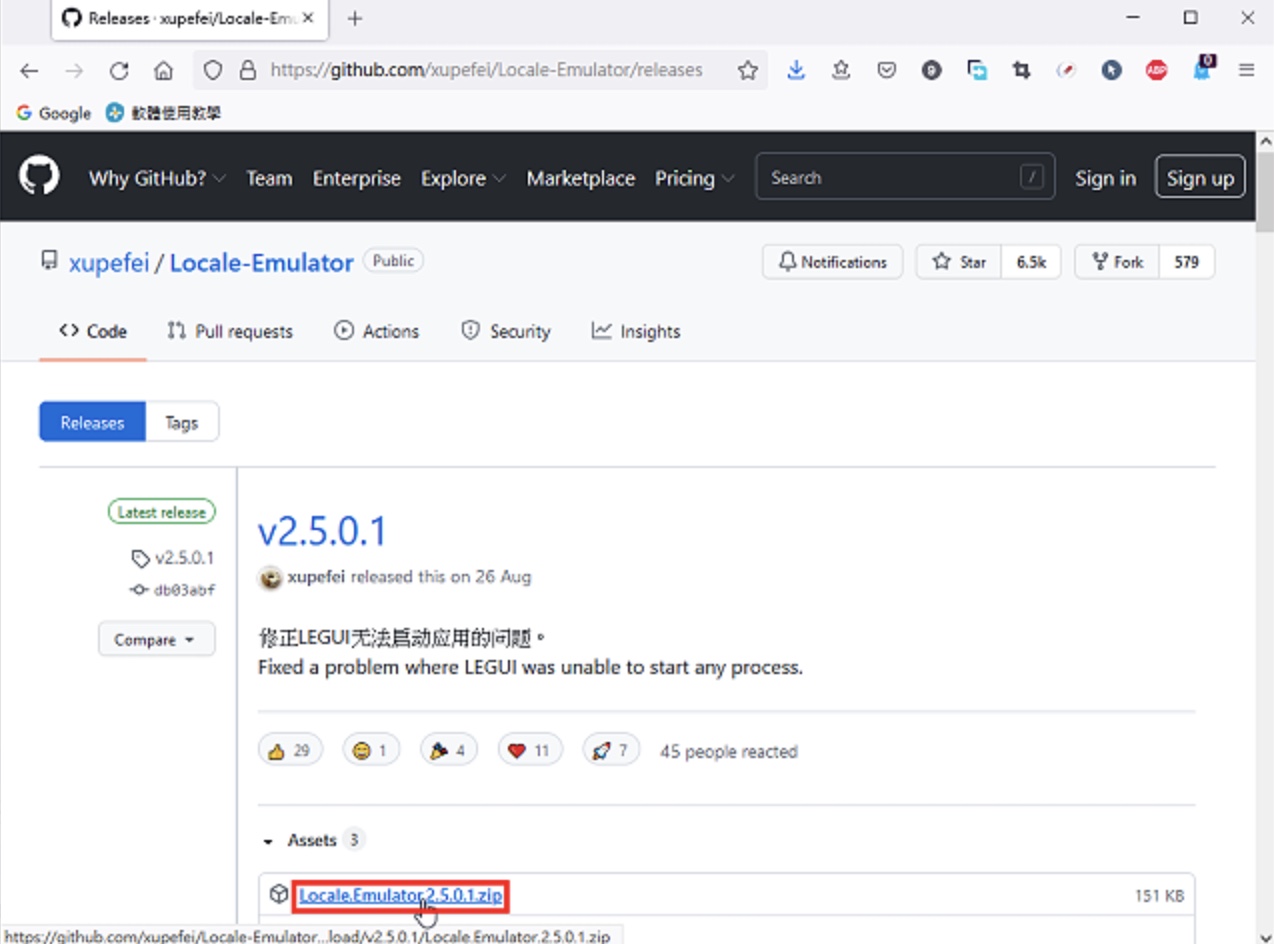This screenshot has height=944, width=1274.
Task: Expand the Why GitHub? menu
Action: pyautogui.click(x=157, y=178)
